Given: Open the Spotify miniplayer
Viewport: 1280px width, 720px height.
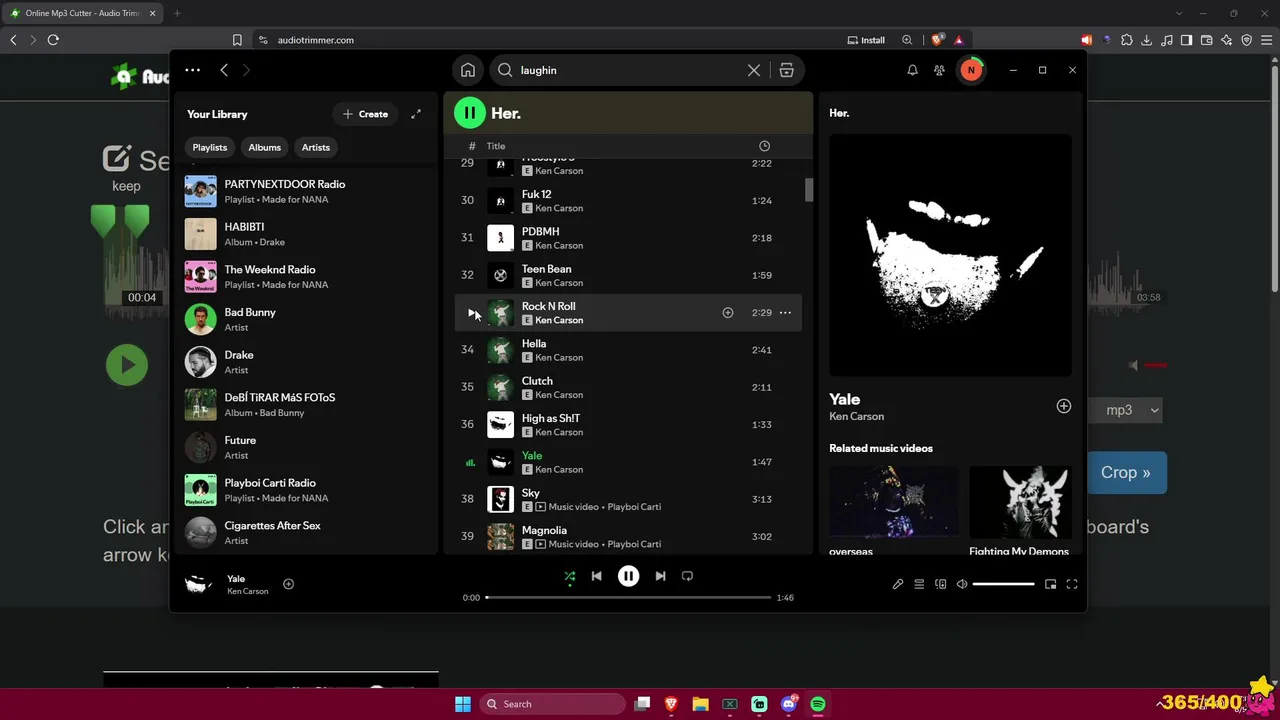Looking at the screenshot, I should click(1050, 584).
